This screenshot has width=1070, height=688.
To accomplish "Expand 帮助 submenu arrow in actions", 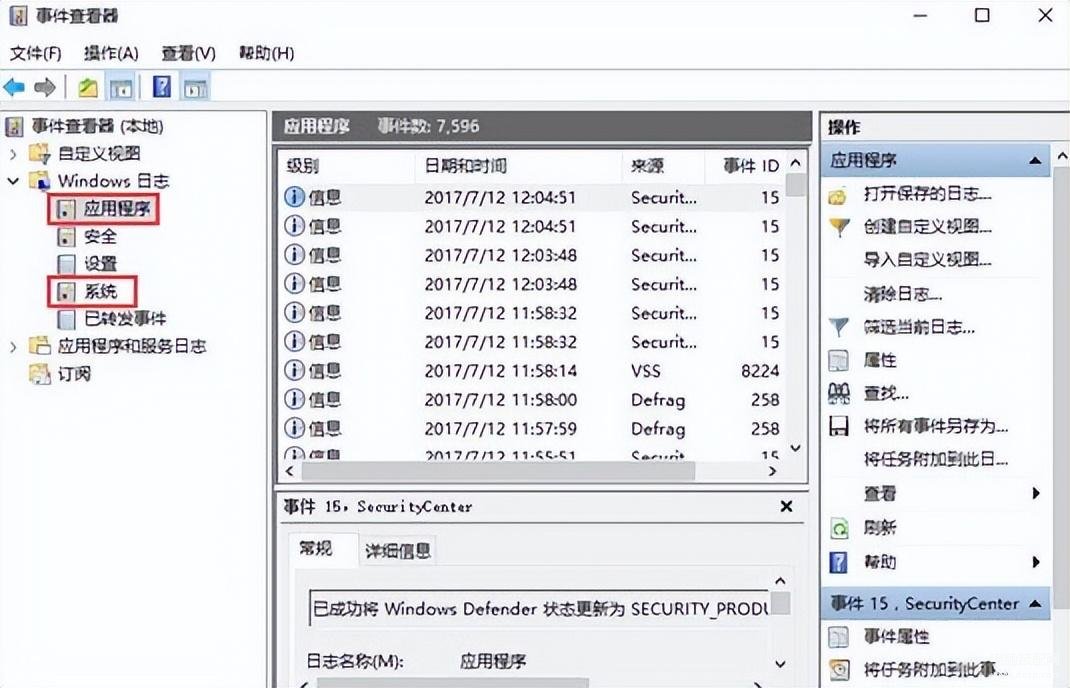I will [1036, 562].
